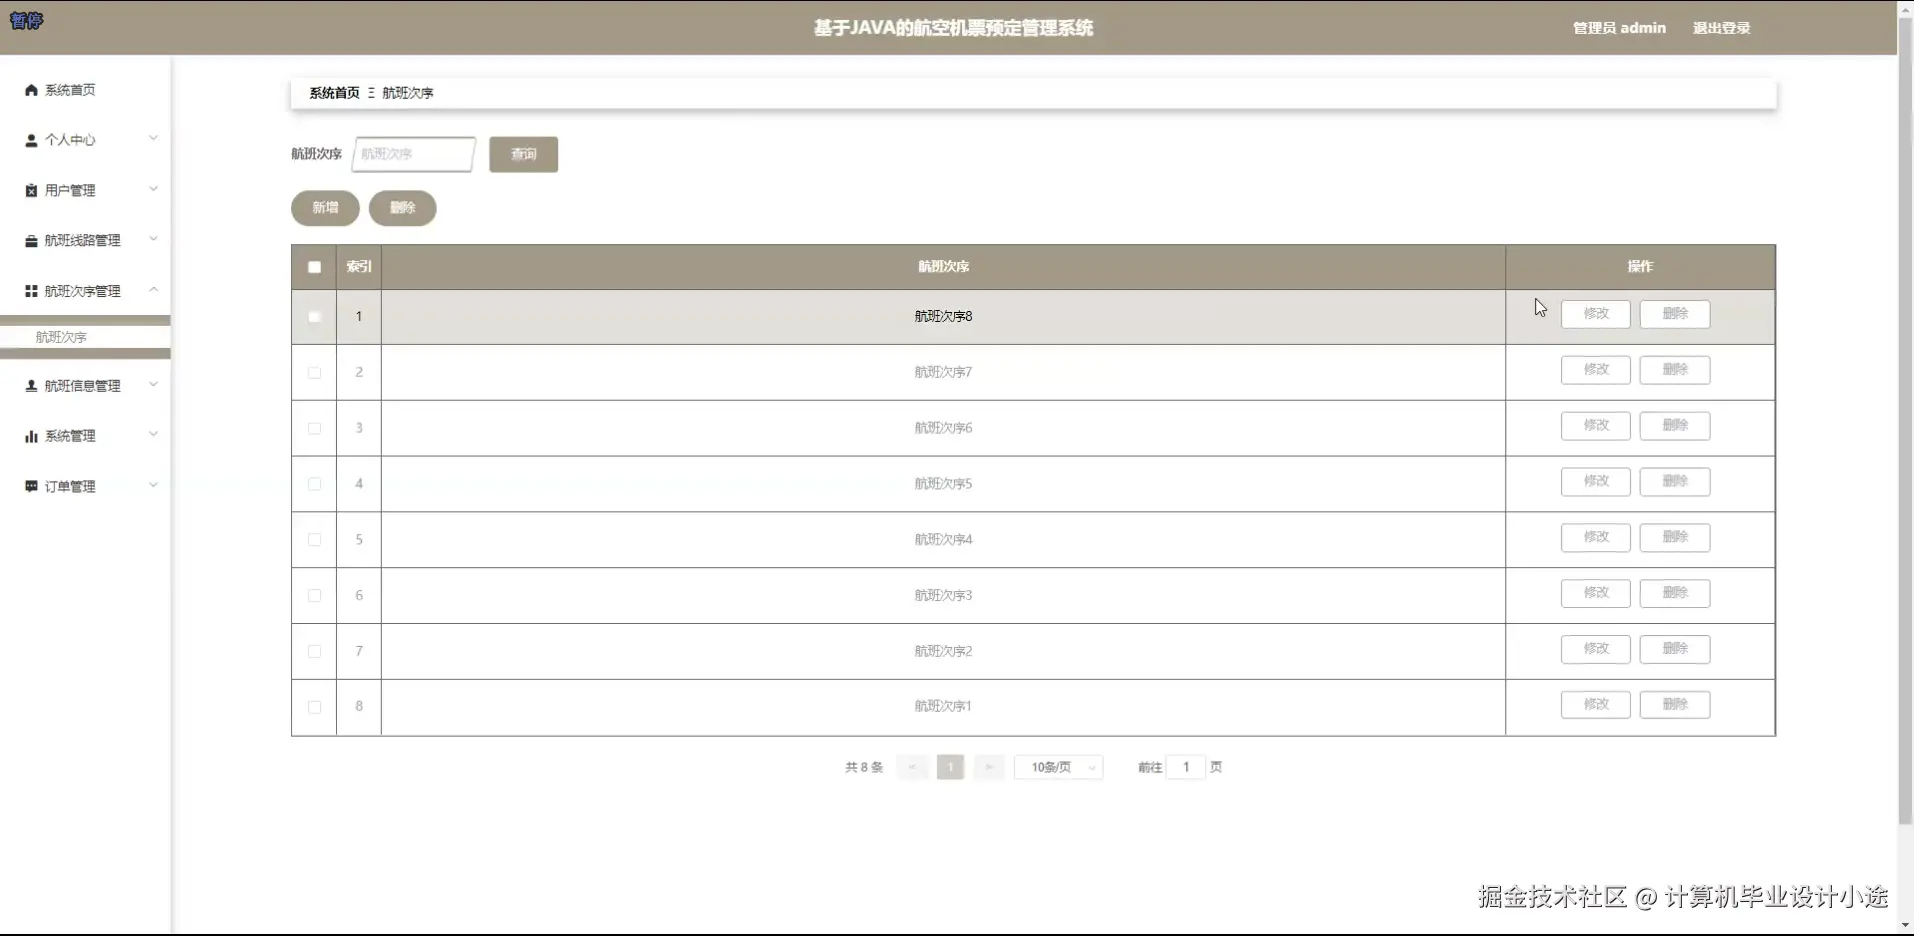Viewport: 1914px width, 936px height.
Task: Click 修改 for row 航班次序7
Action: (x=1596, y=370)
